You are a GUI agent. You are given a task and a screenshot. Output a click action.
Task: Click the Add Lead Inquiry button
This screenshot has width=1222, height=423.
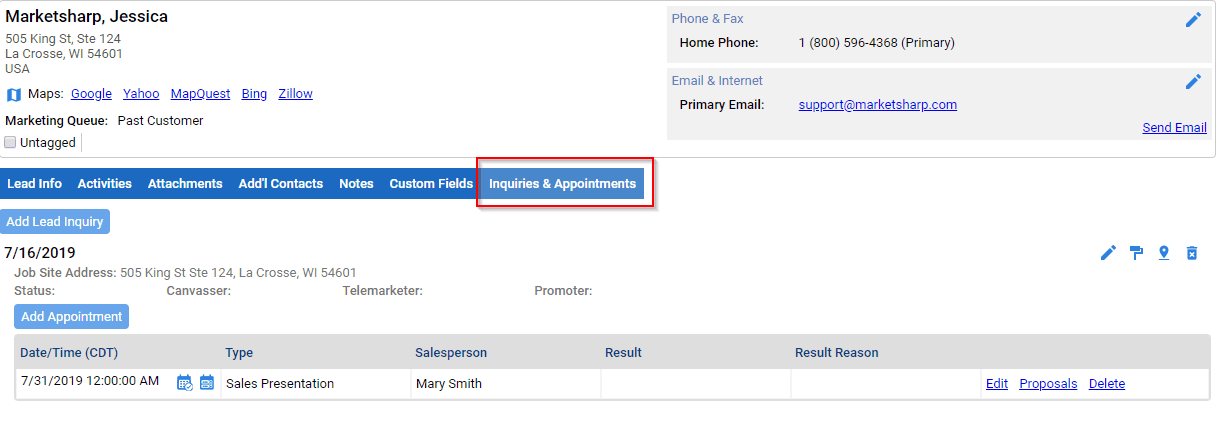coord(55,222)
